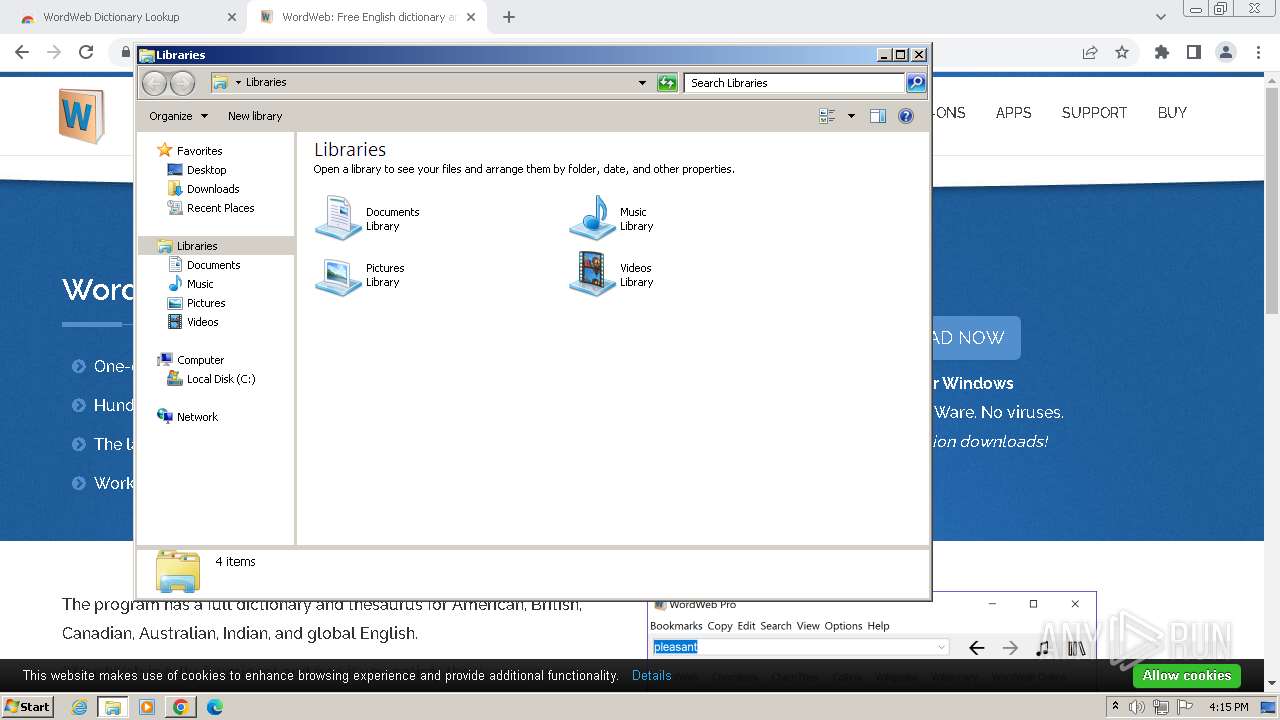Open the Organize dropdown menu
The image size is (1280, 720).
tap(178, 116)
